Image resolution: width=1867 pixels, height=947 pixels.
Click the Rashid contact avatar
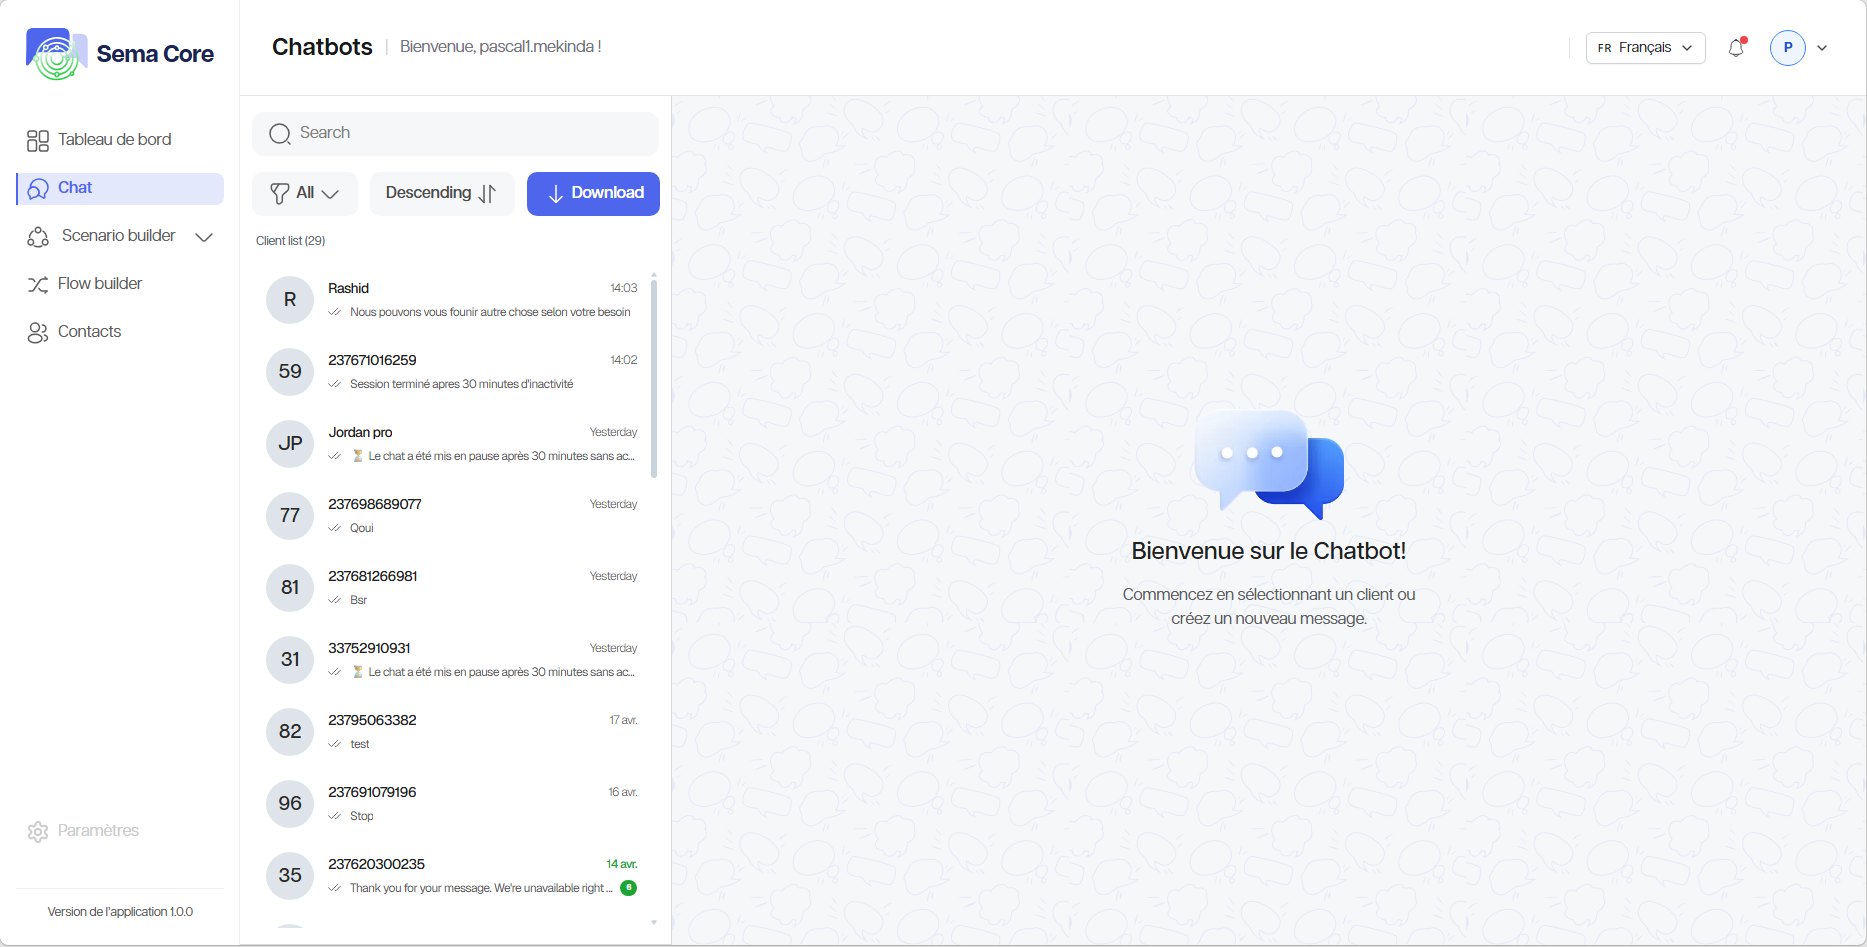coord(290,300)
